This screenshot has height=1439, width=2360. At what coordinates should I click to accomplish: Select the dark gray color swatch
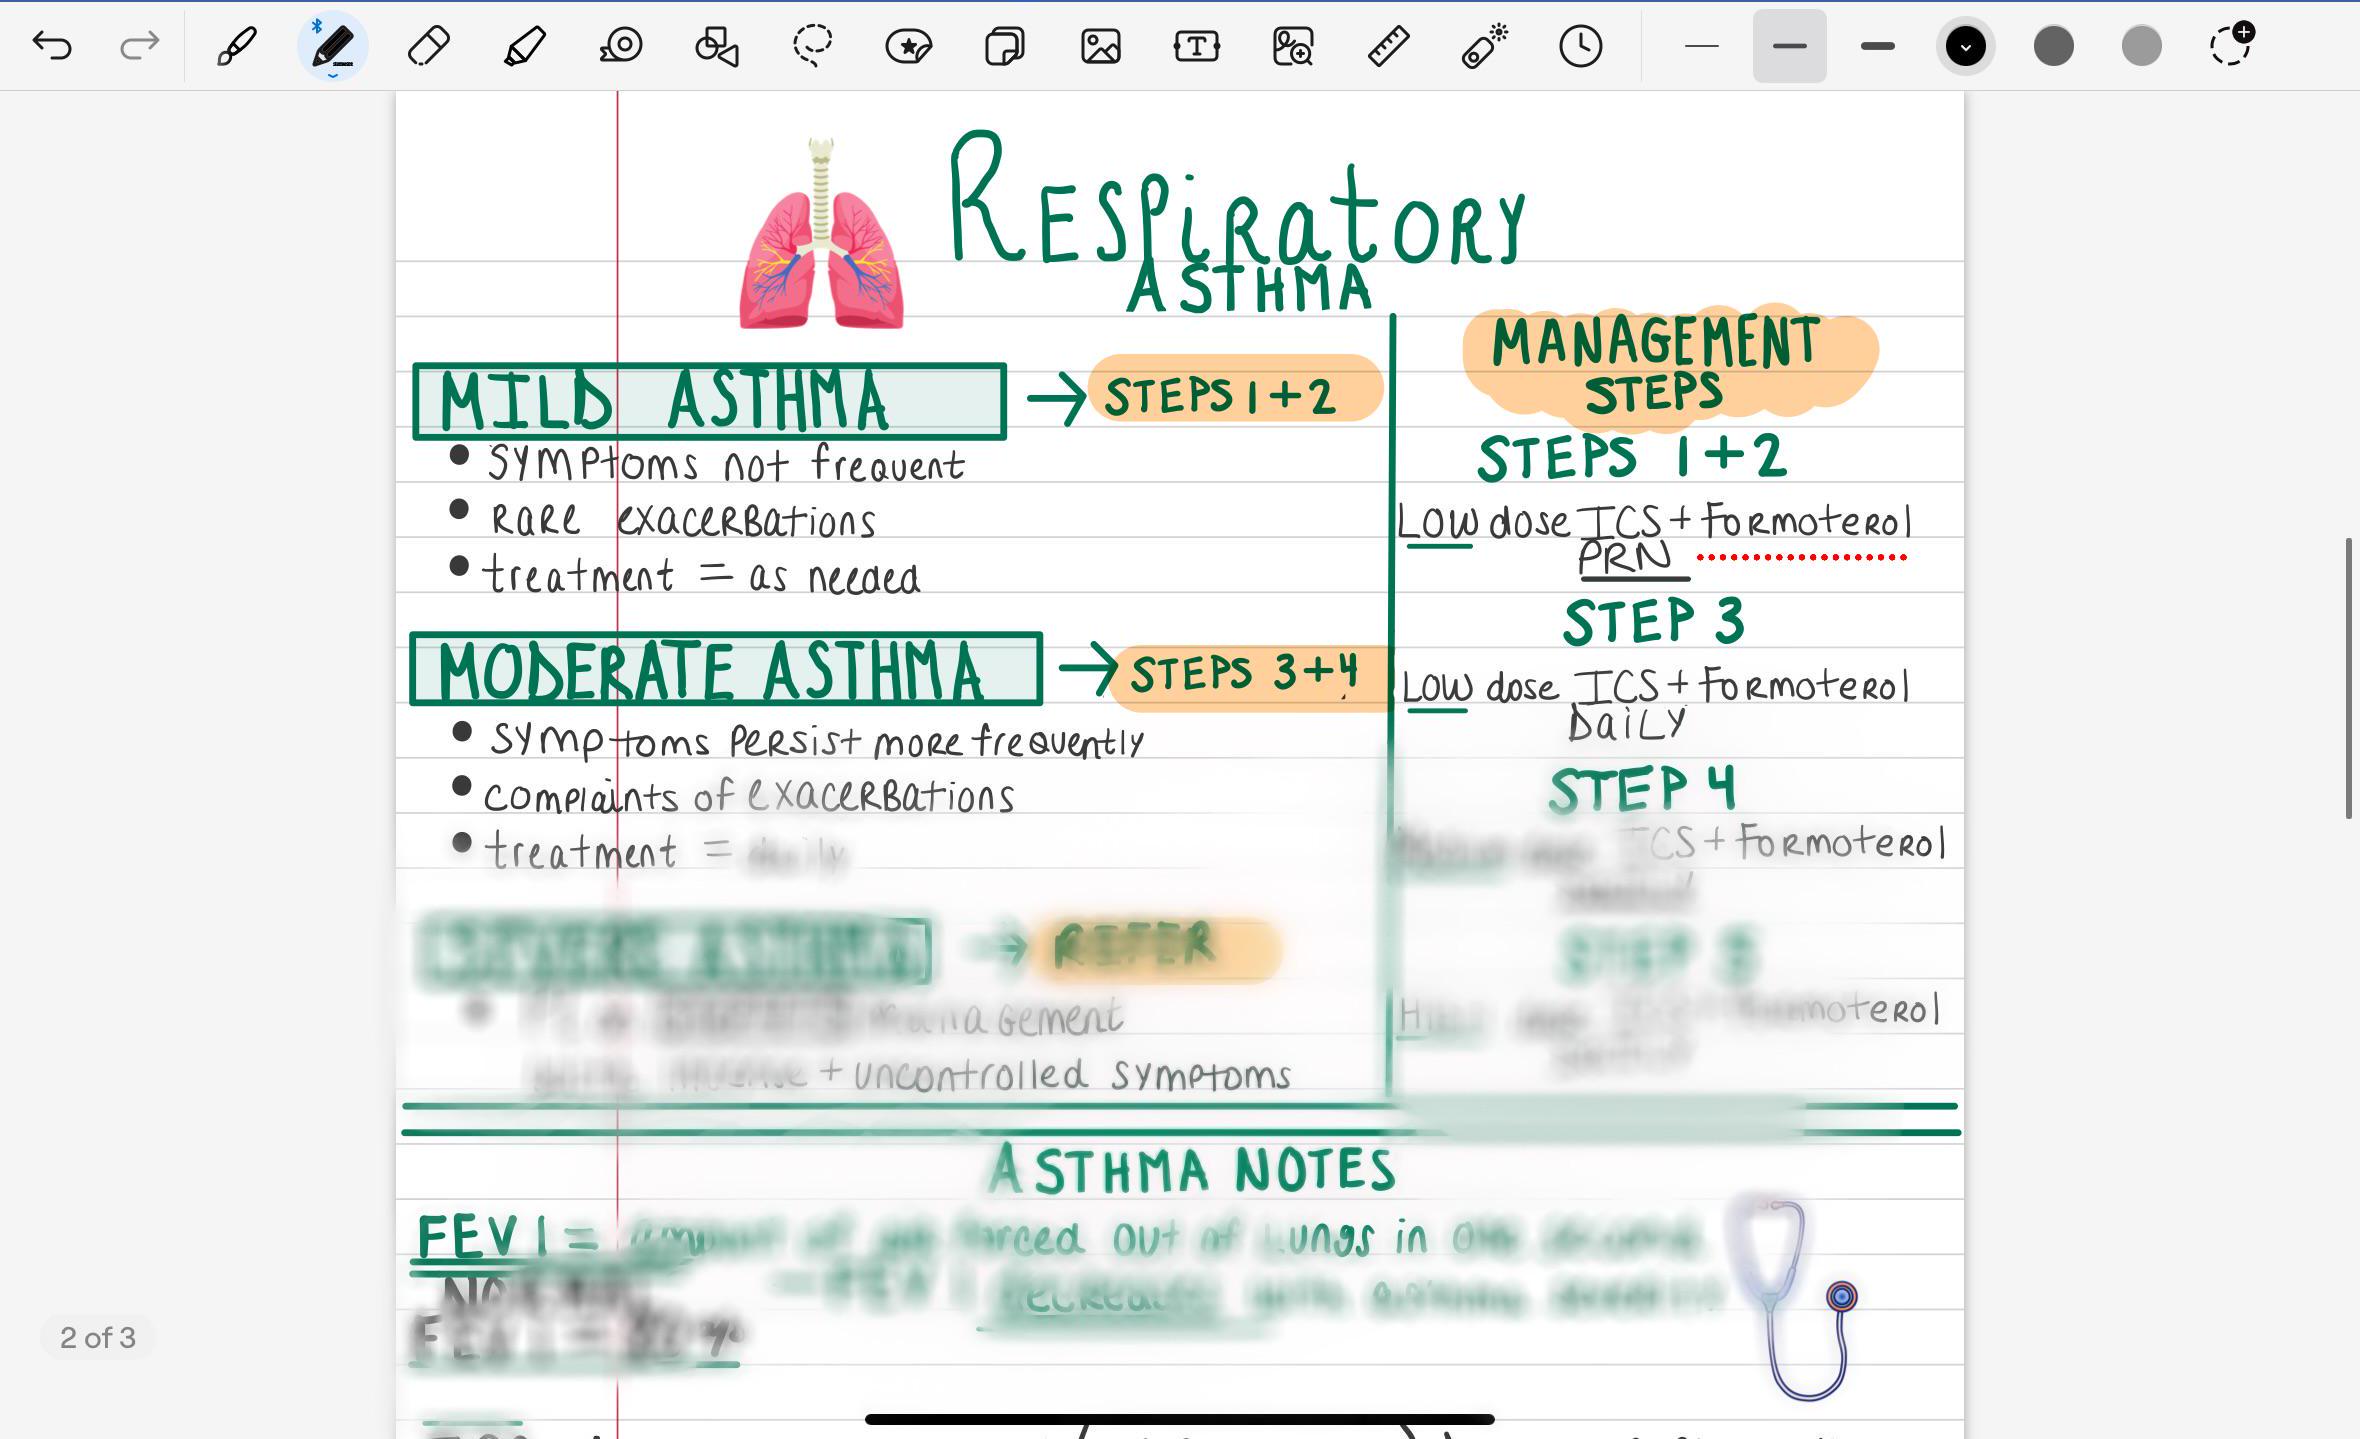point(2055,46)
